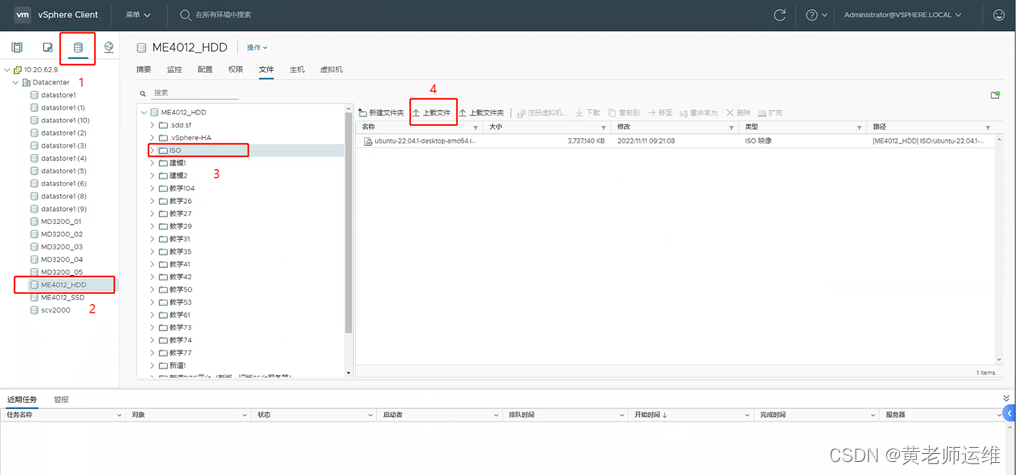
Task: Switch to the 主机 tab
Action: (x=297, y=69)
